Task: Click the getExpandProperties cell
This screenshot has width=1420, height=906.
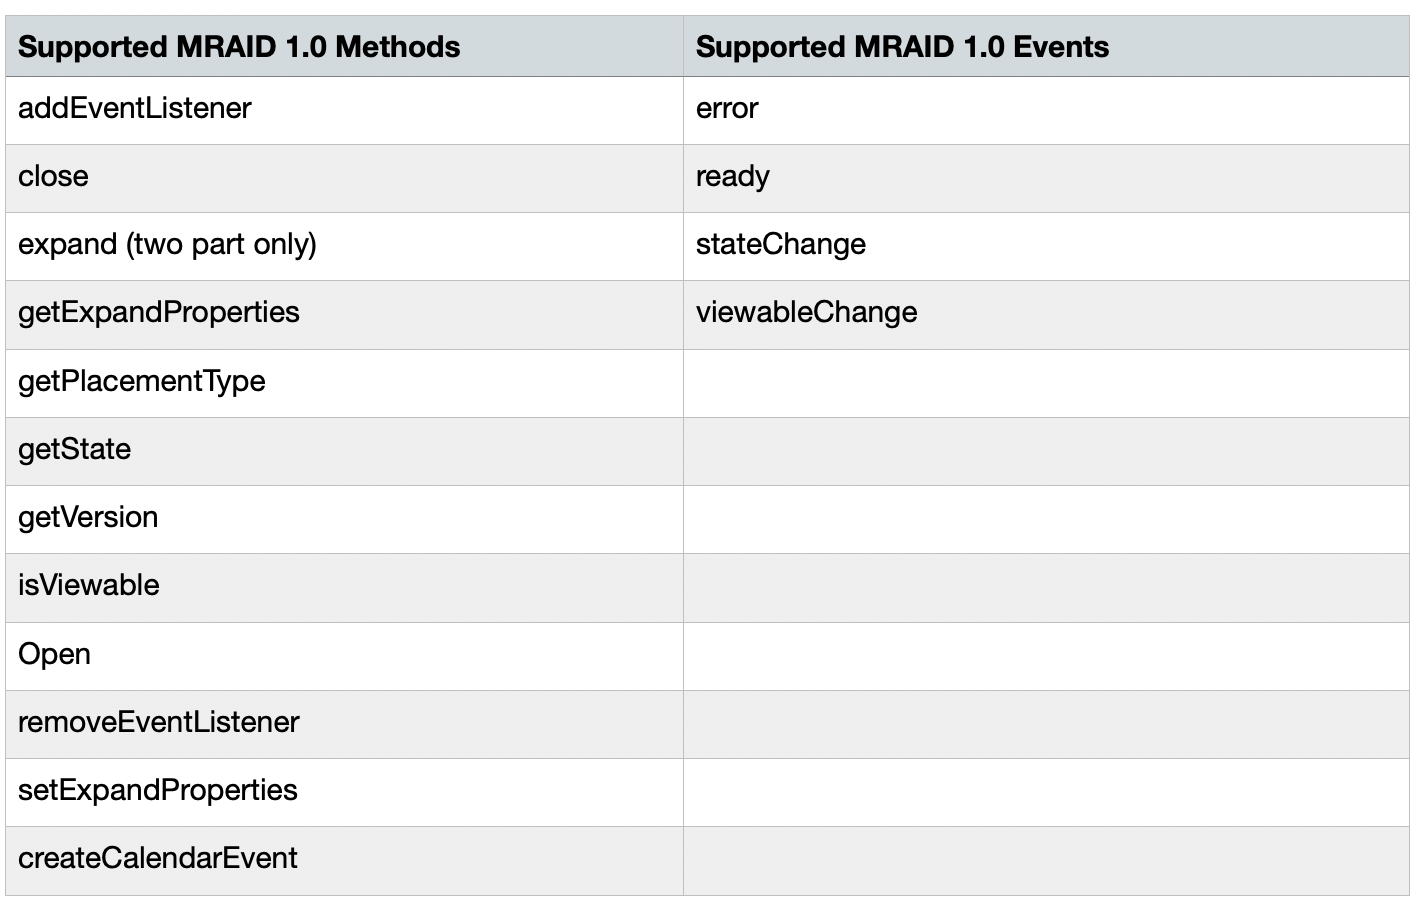Action: tap(159, 312)
